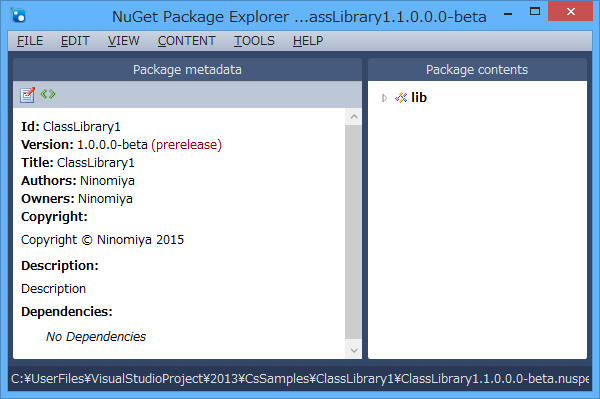Open the HELP menu
The height and width of the screenshot is (399, 600).
[308, 41]
